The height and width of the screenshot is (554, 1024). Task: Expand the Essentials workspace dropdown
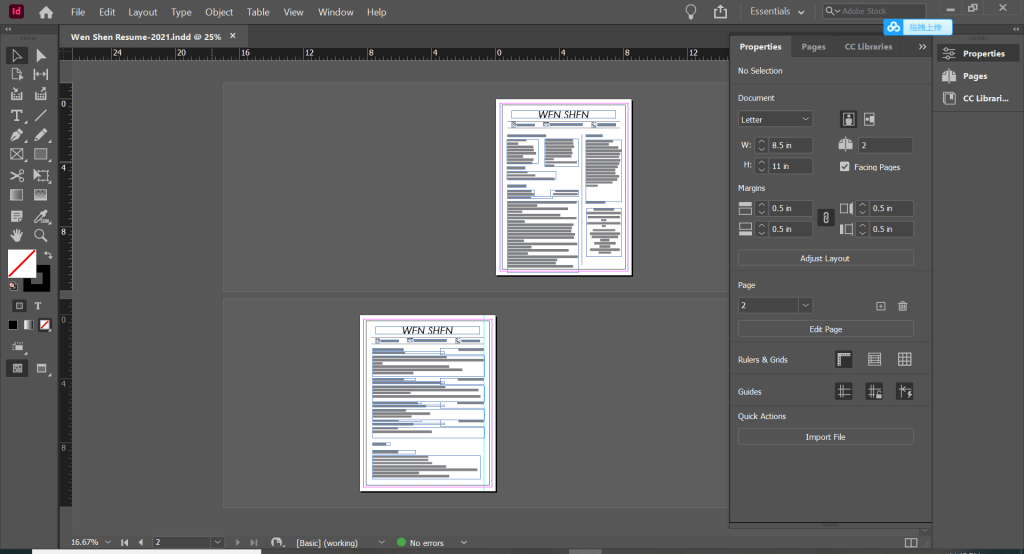click(778, 12)
